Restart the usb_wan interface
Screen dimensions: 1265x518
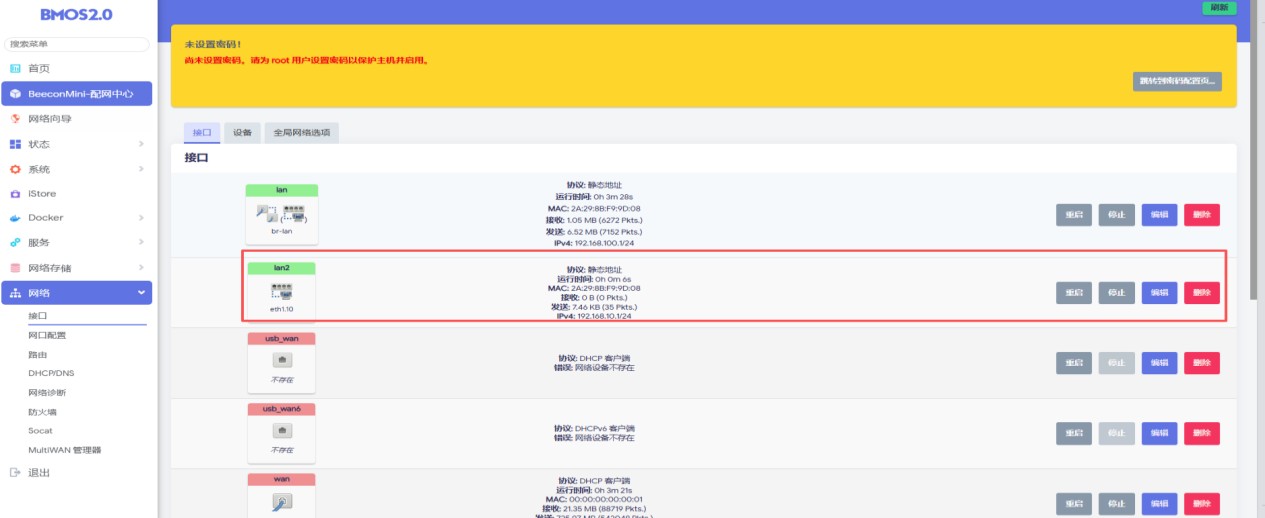[x=1074, y=363]
